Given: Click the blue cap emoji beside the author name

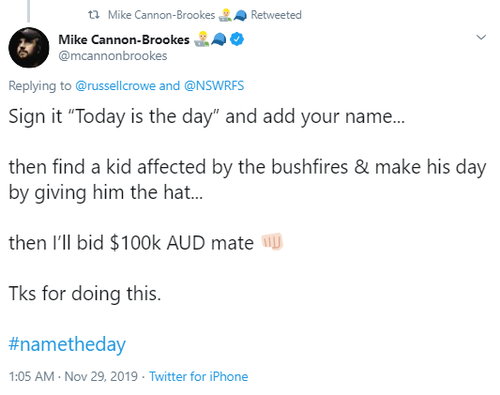Looking at the screenshot, I should (x=219, y=40).
